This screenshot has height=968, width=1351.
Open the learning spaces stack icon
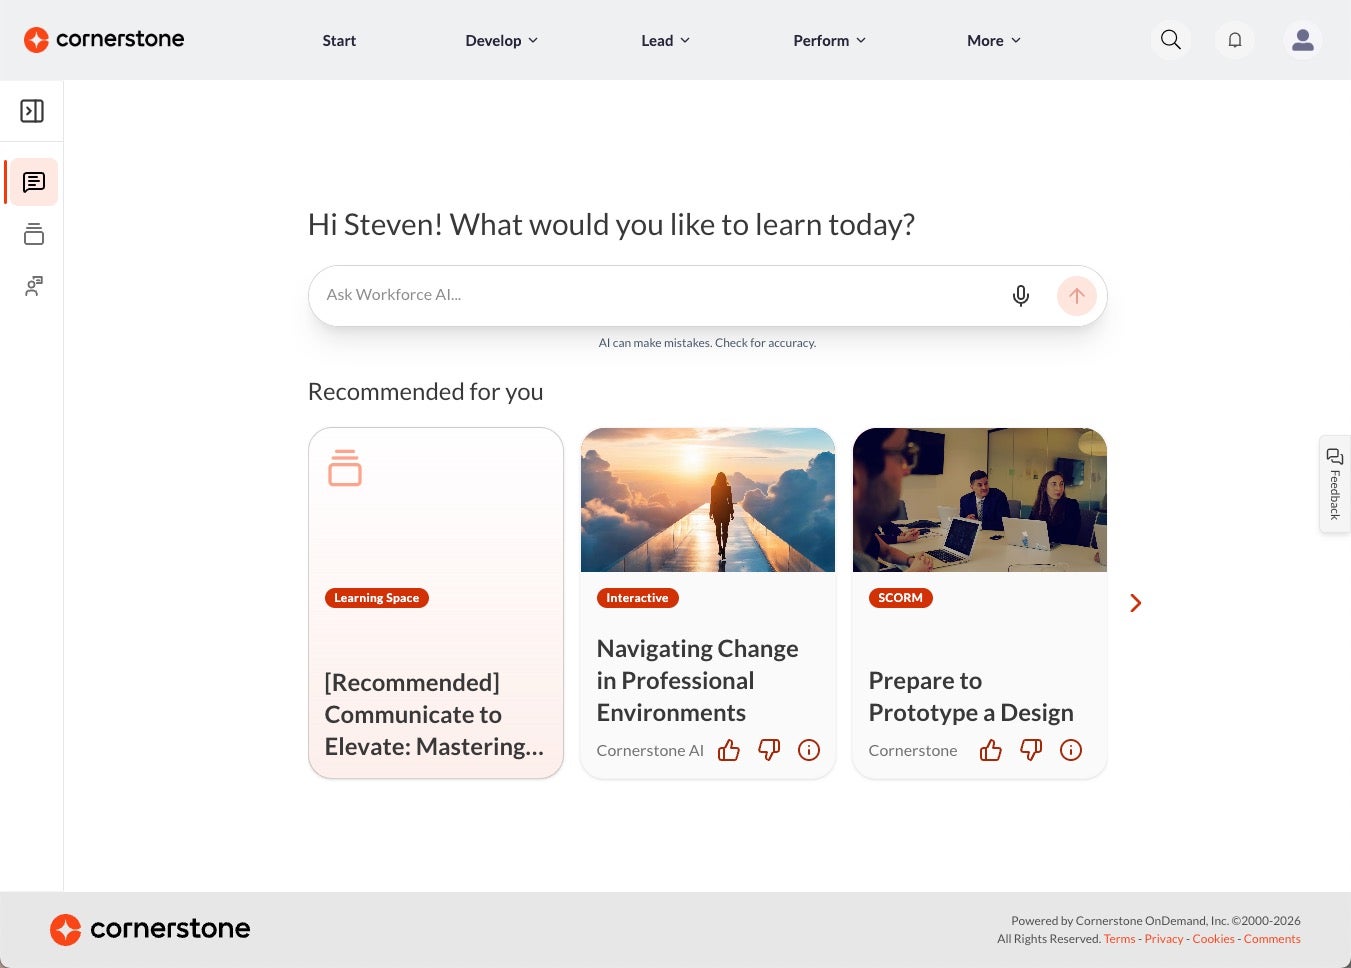[34, 234]
